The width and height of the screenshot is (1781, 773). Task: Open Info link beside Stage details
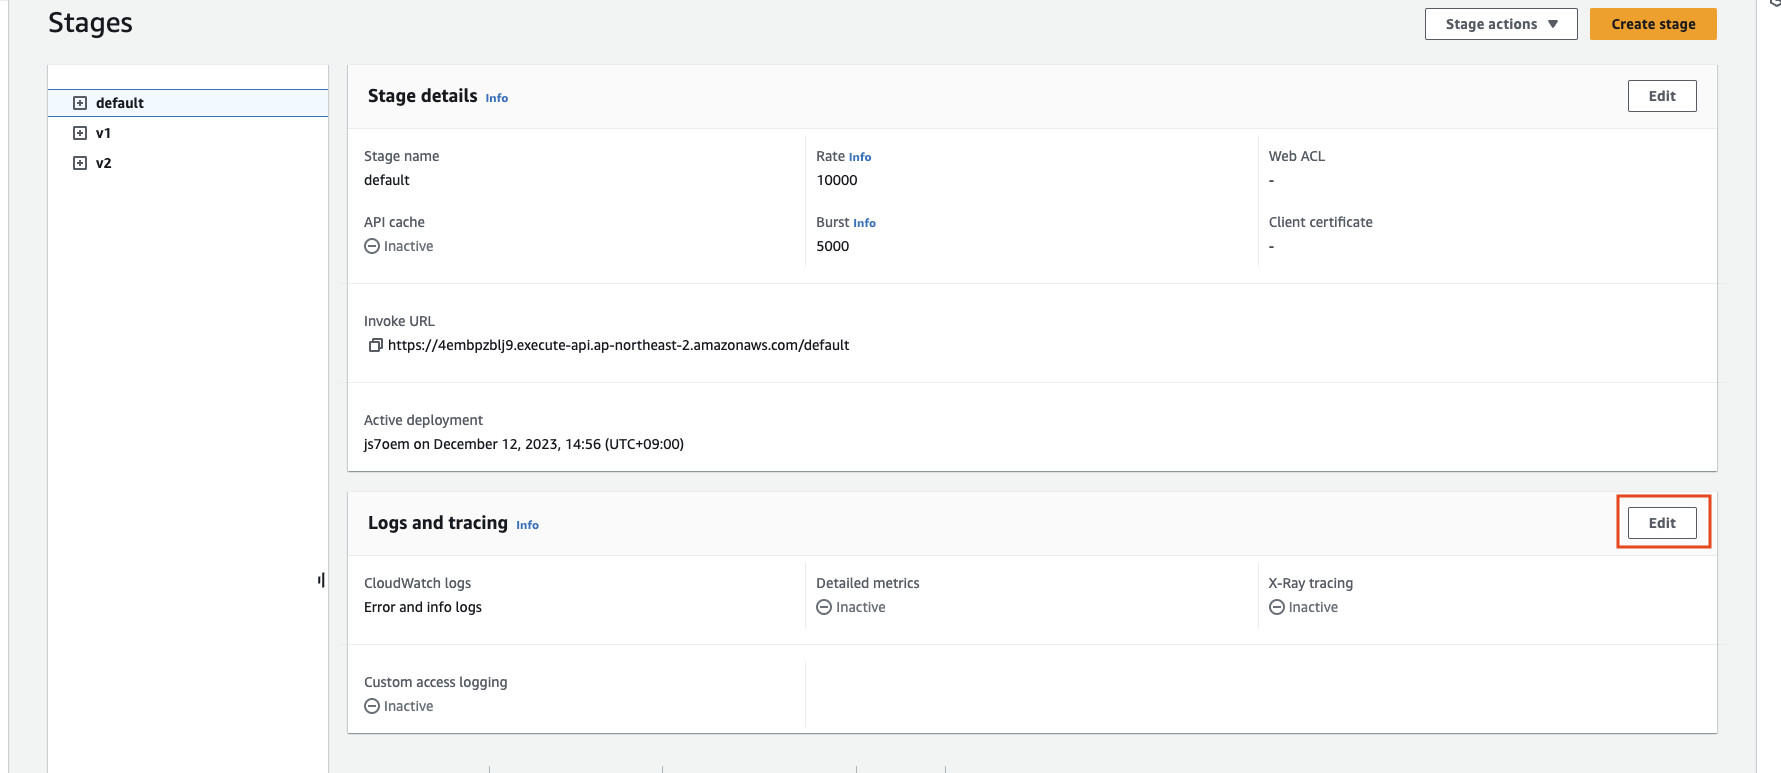click(497, 98)
